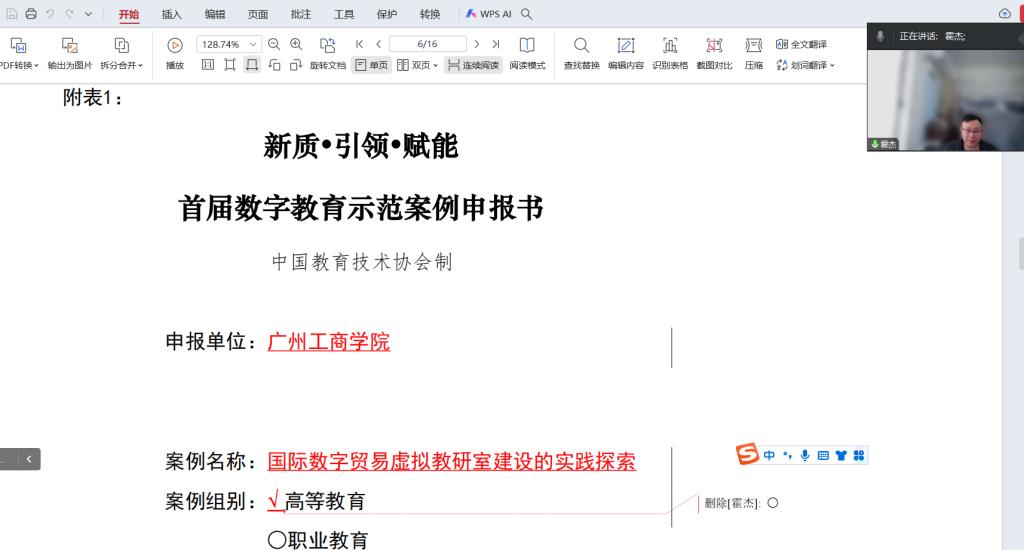Zoom in with the magnifier plus icon
This screenshot has width=1024, height=550.
(x=296, y=44)
